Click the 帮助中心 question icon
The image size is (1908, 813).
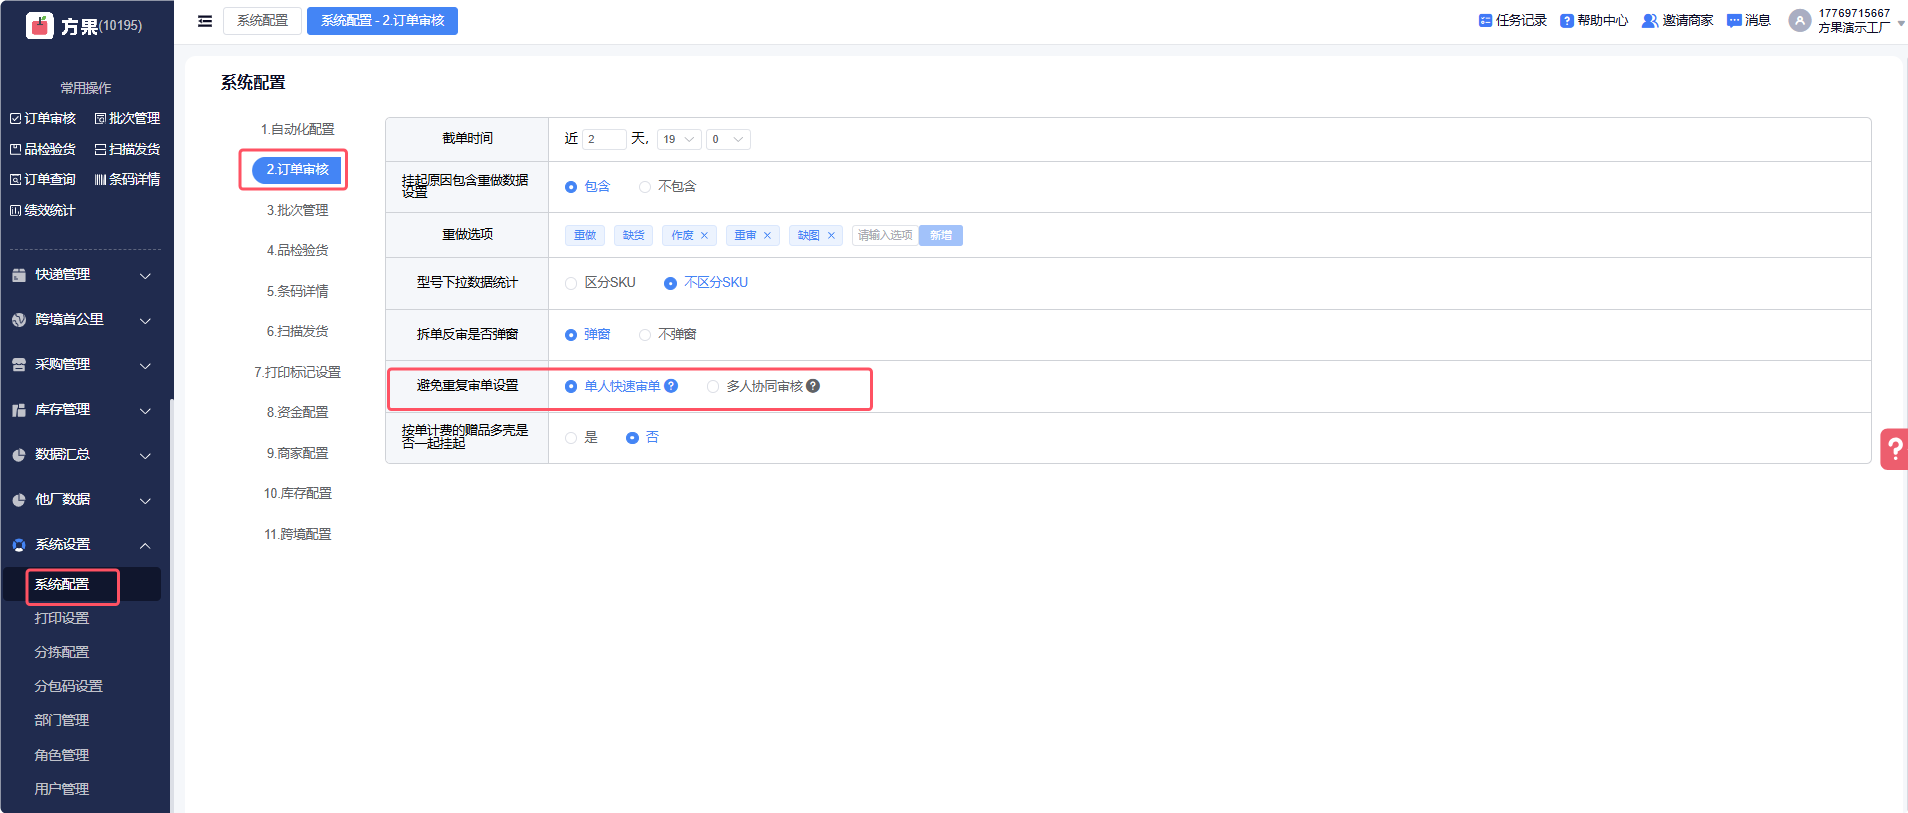(1567, 20)
